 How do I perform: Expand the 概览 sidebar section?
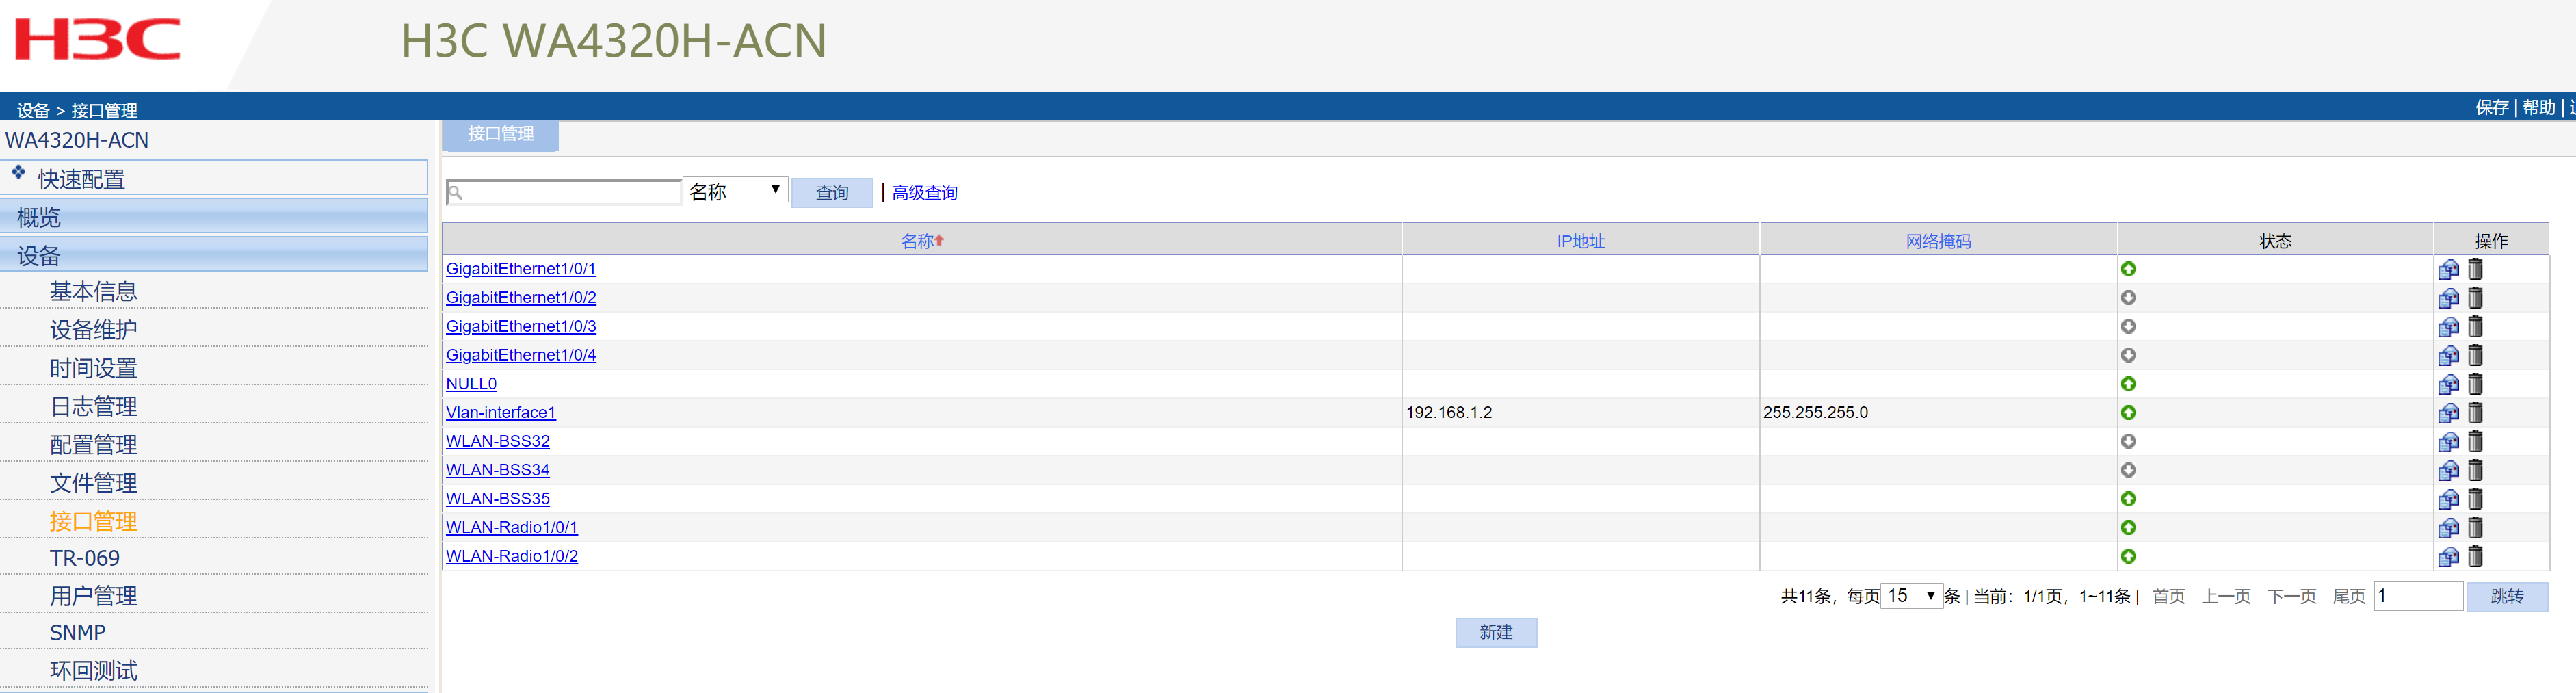coord(214,217)
